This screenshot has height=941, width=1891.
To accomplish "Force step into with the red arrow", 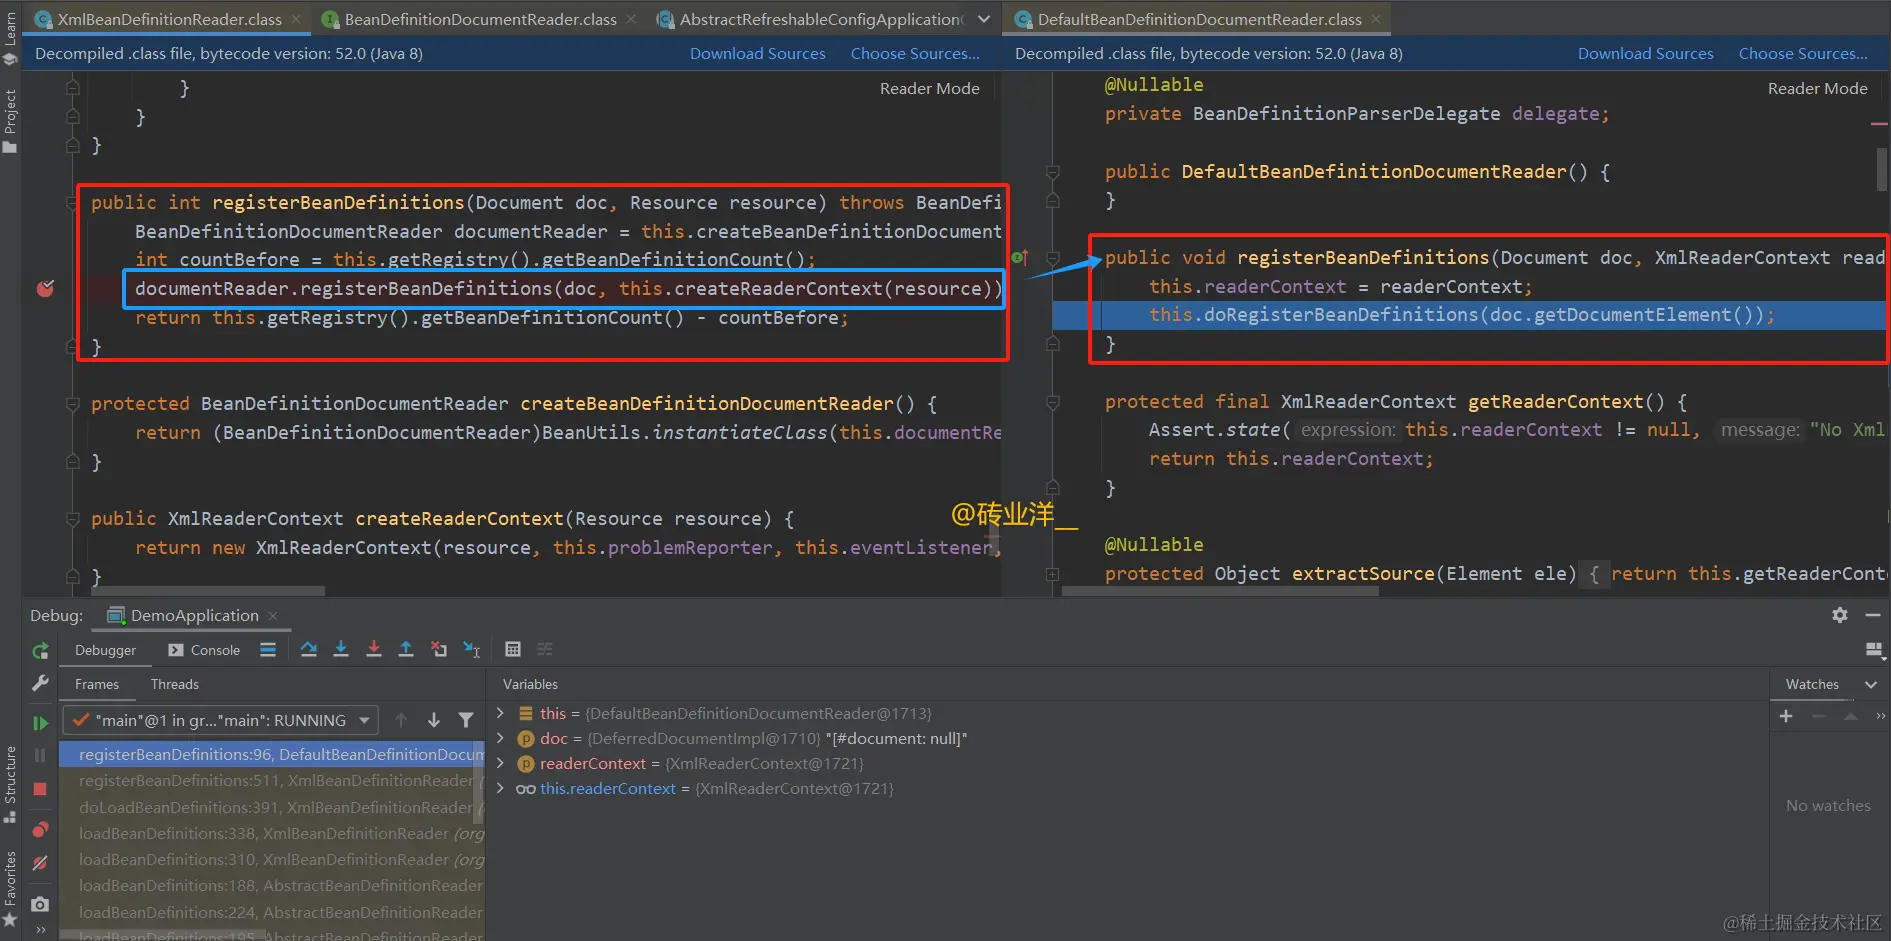I will pyautogui.click(x=374, y=649).
